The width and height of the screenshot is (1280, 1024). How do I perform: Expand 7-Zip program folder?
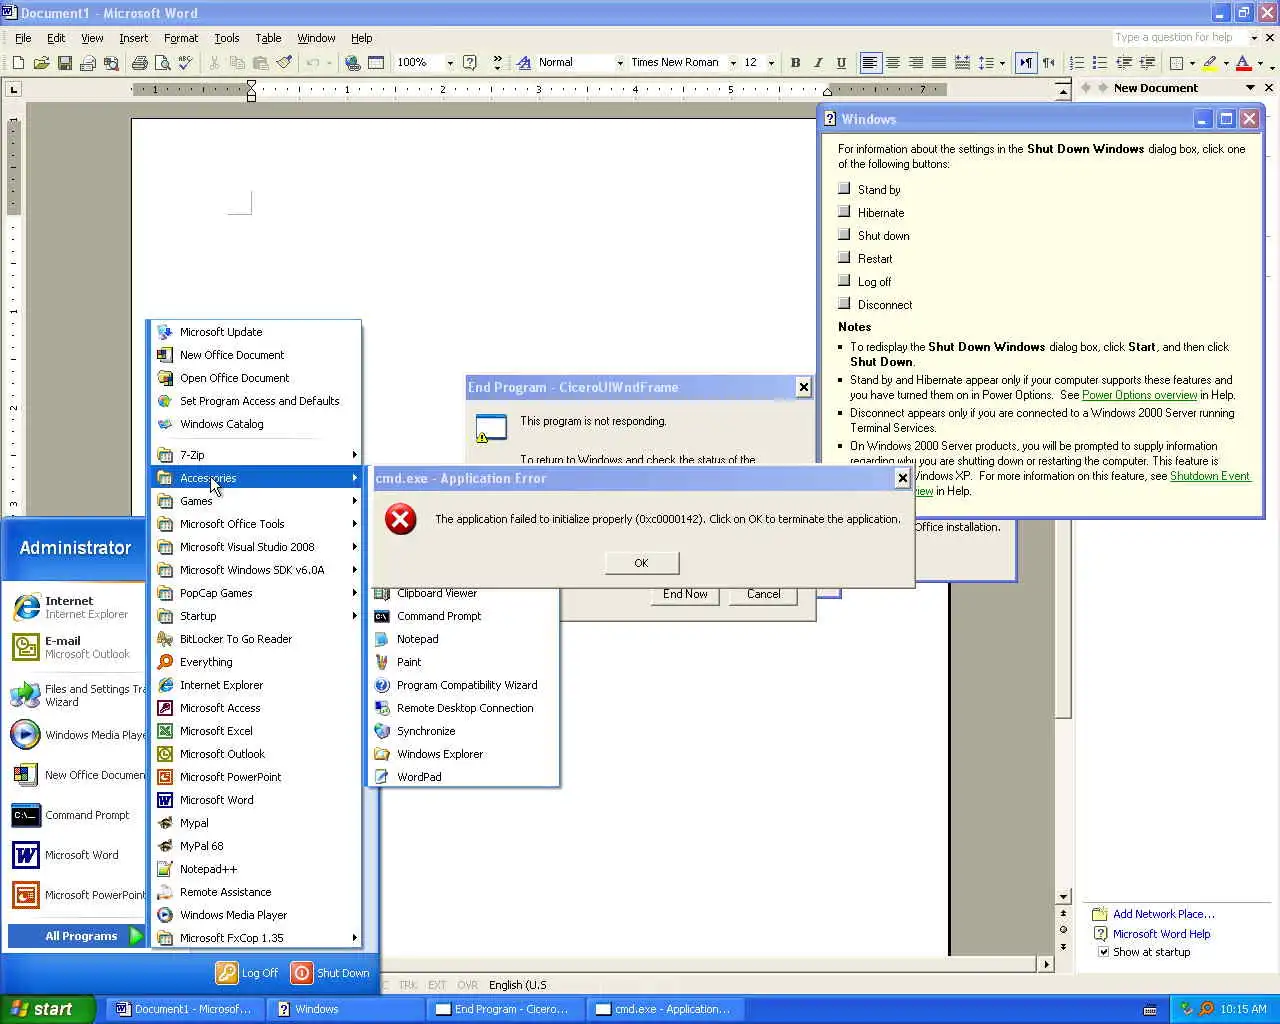pyautogui.click(x=256, y=455)
